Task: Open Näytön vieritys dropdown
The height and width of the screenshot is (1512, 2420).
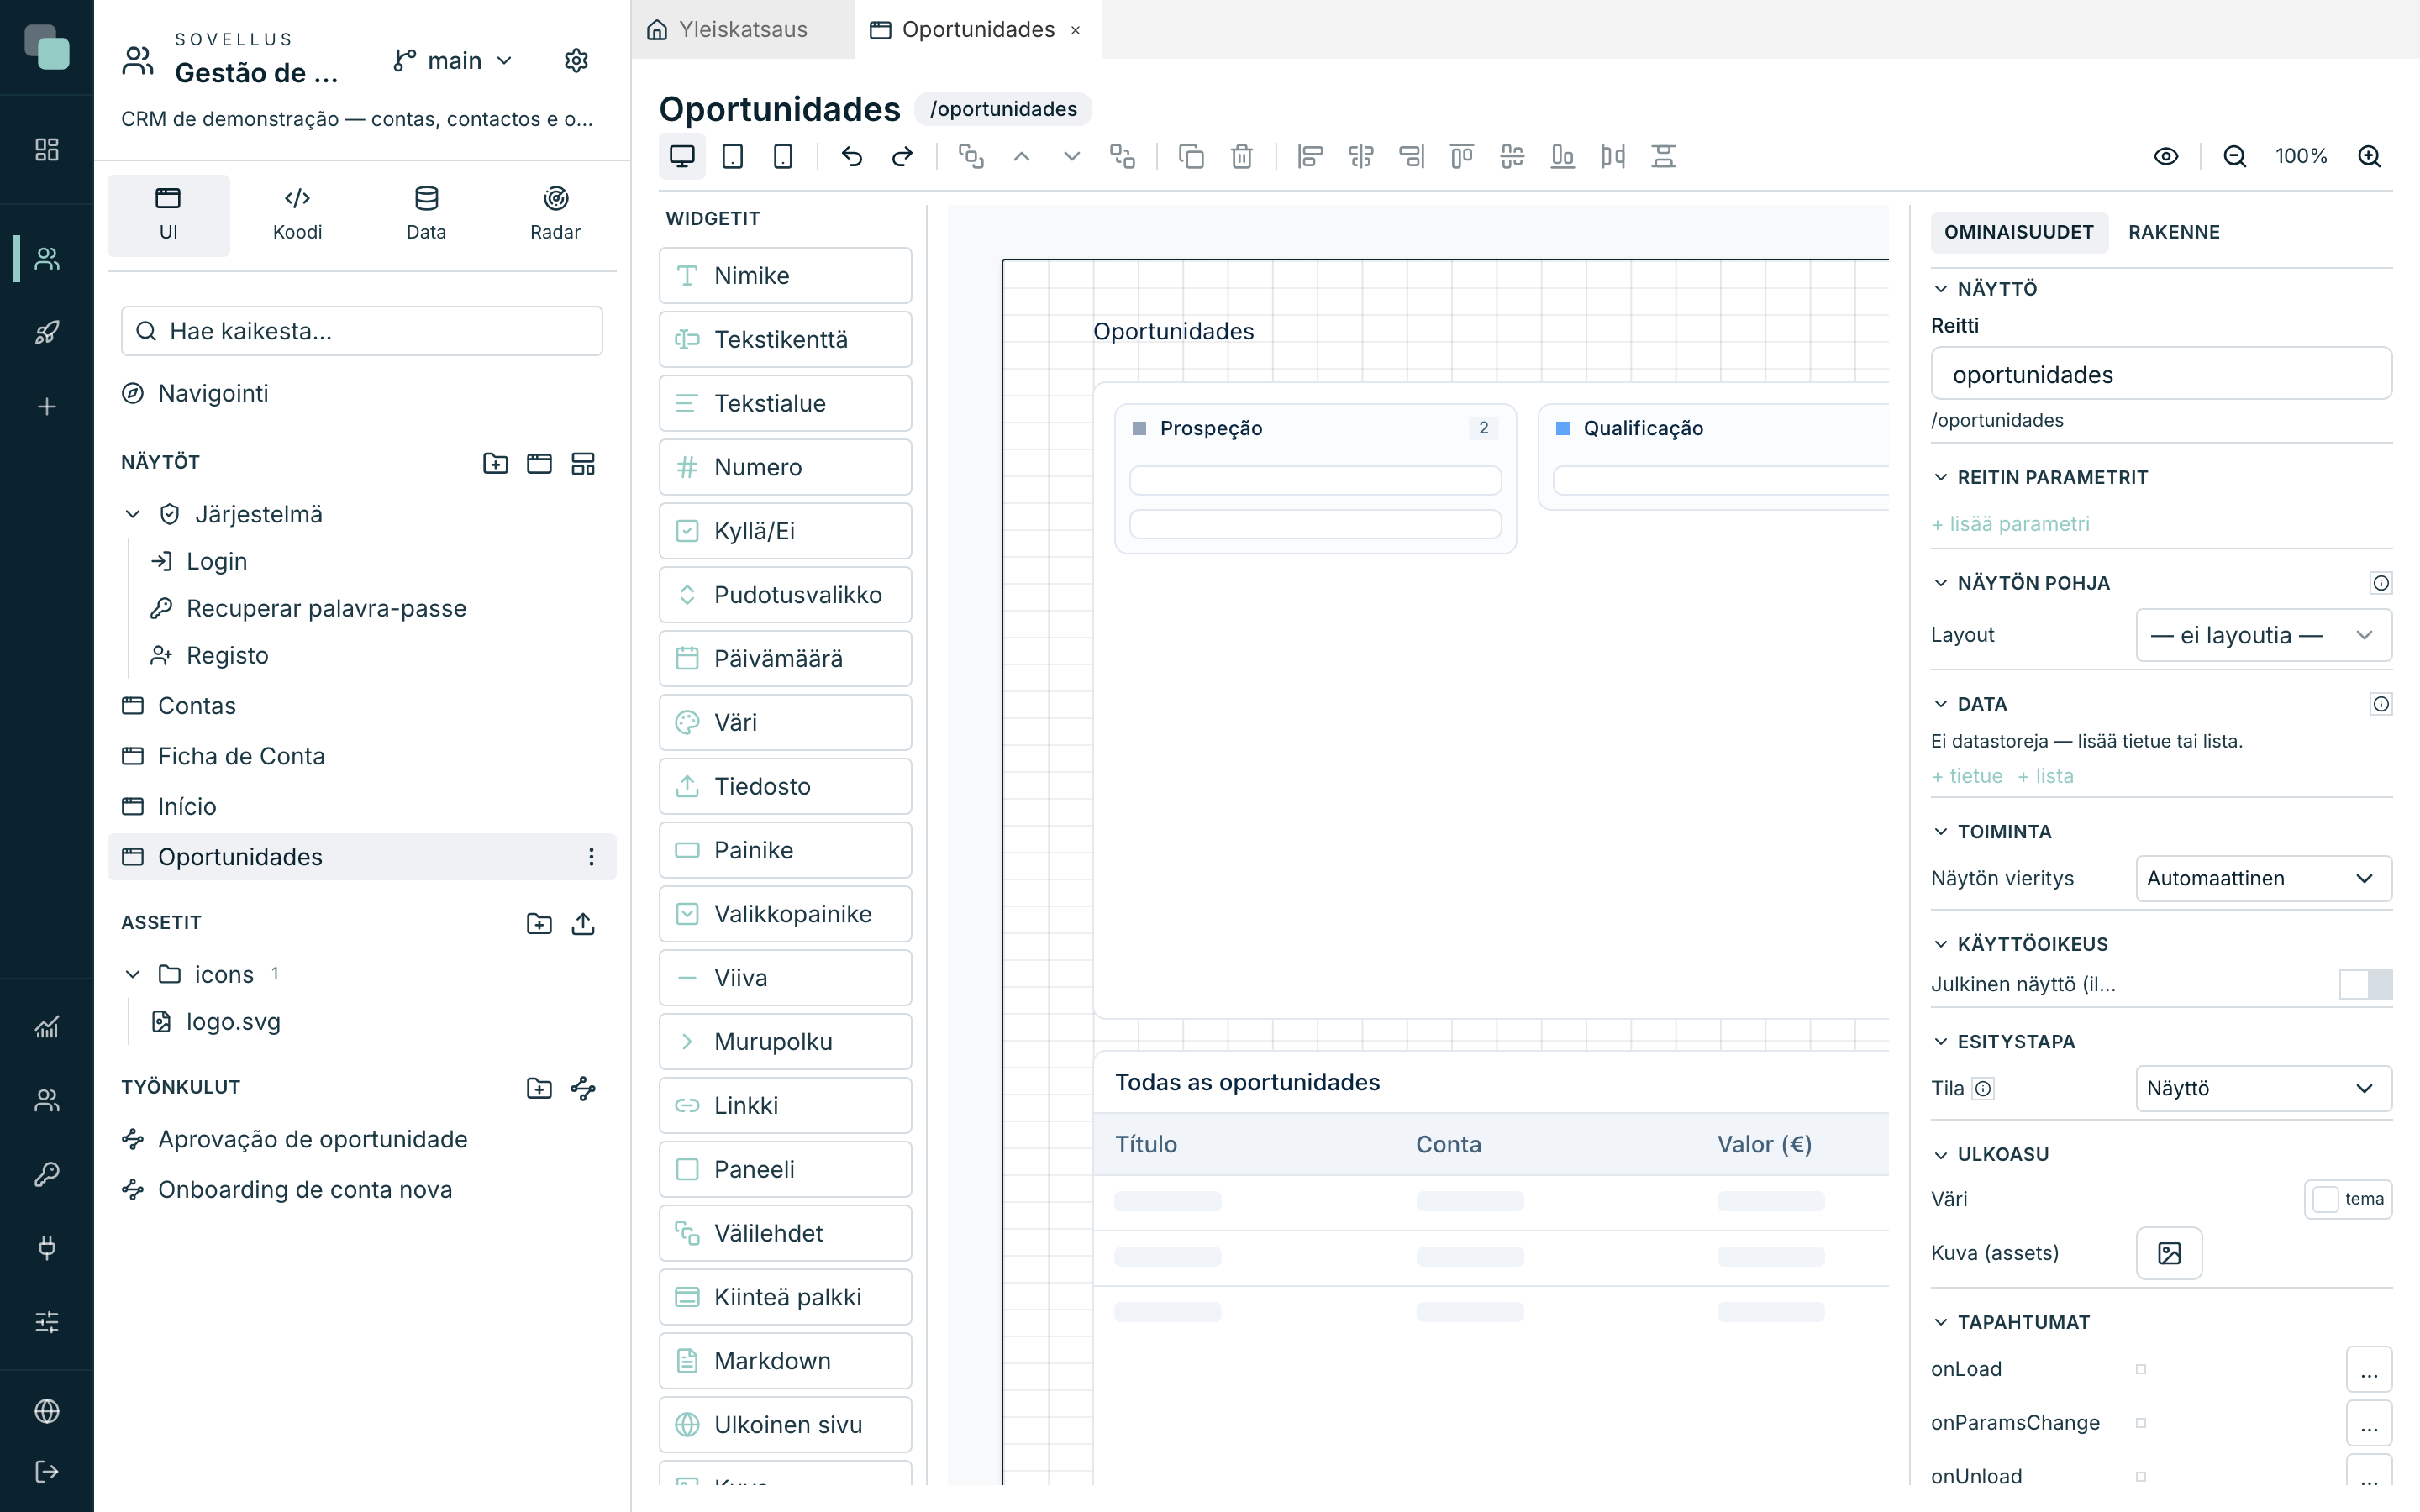Action: click(2264, 878)
